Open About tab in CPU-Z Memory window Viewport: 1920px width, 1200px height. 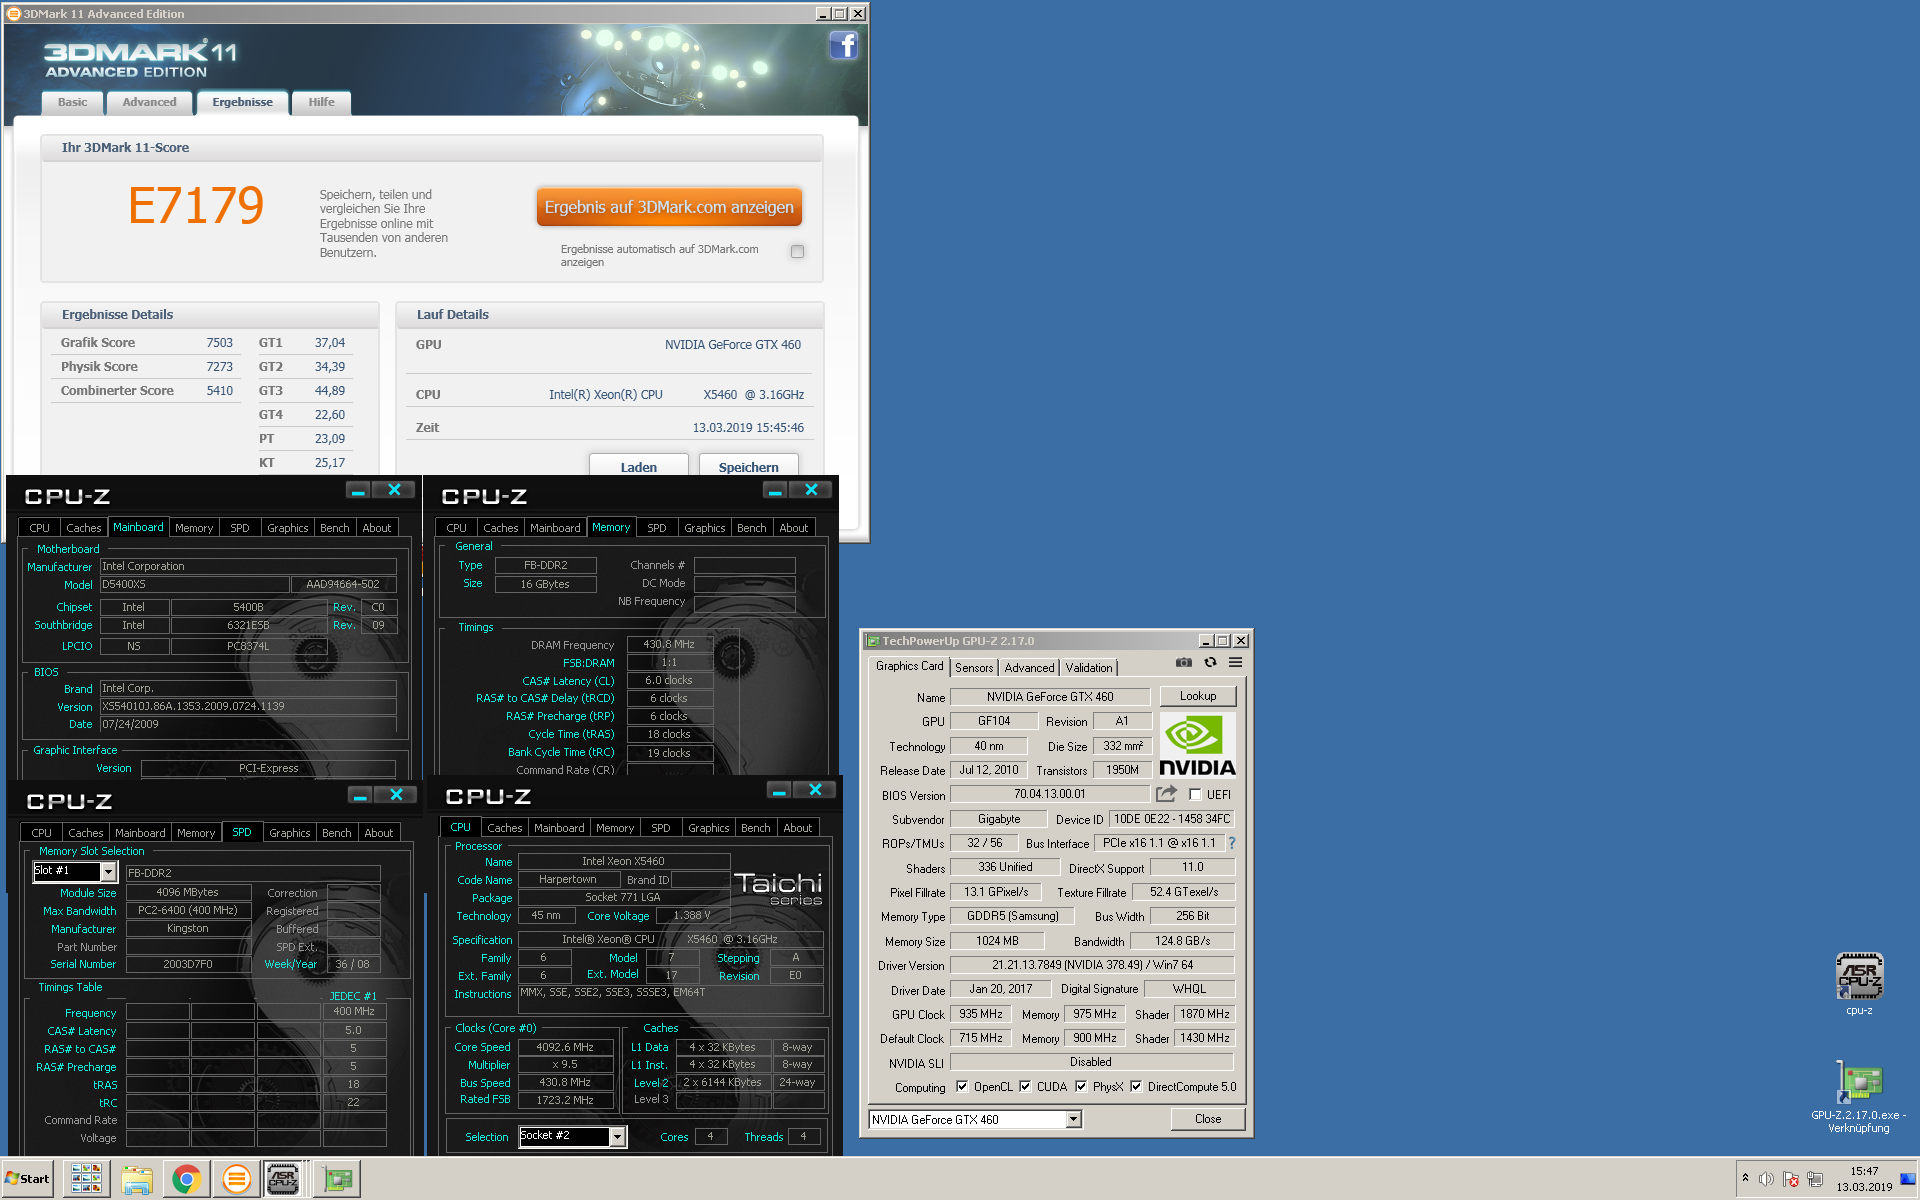794,528
